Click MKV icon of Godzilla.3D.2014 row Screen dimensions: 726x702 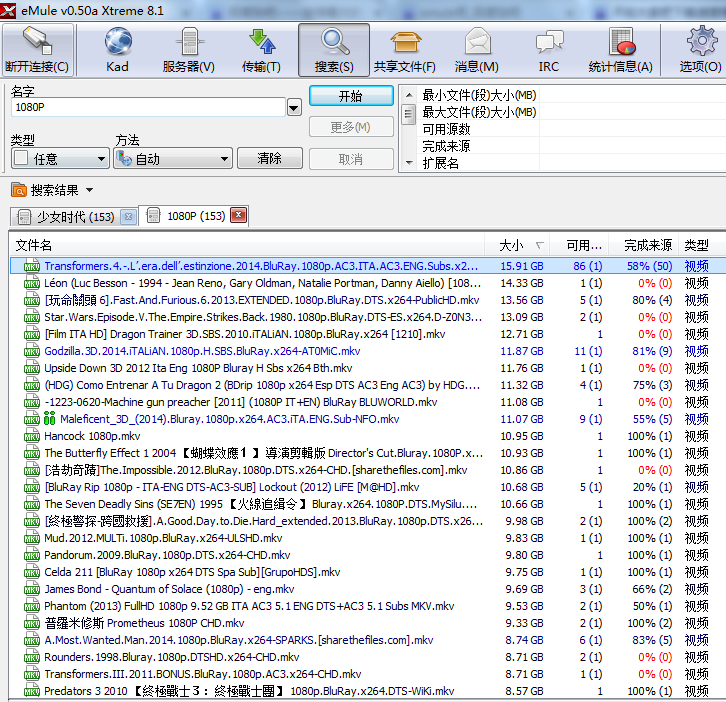coord(31,351)
